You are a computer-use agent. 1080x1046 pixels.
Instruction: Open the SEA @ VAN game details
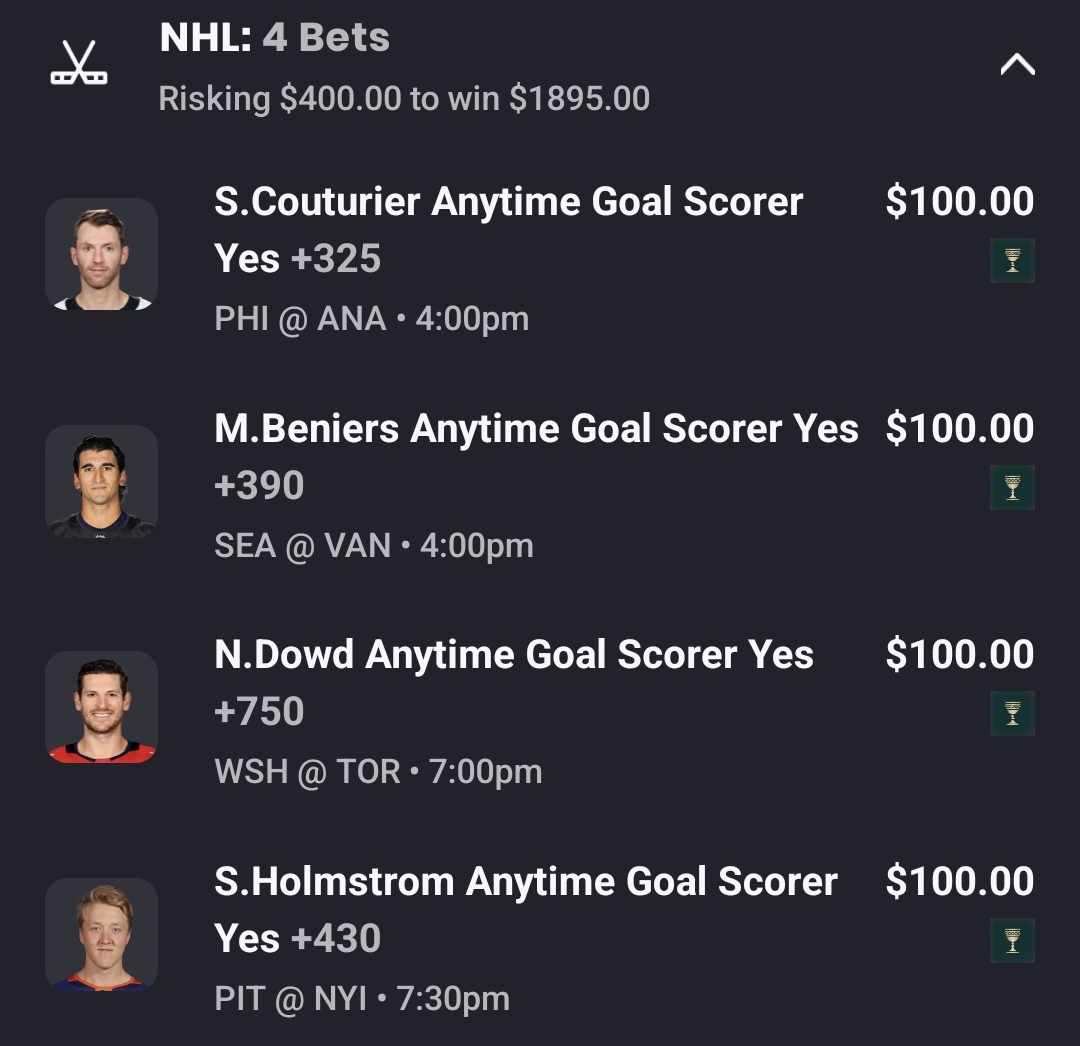click(x=373, y=546)
